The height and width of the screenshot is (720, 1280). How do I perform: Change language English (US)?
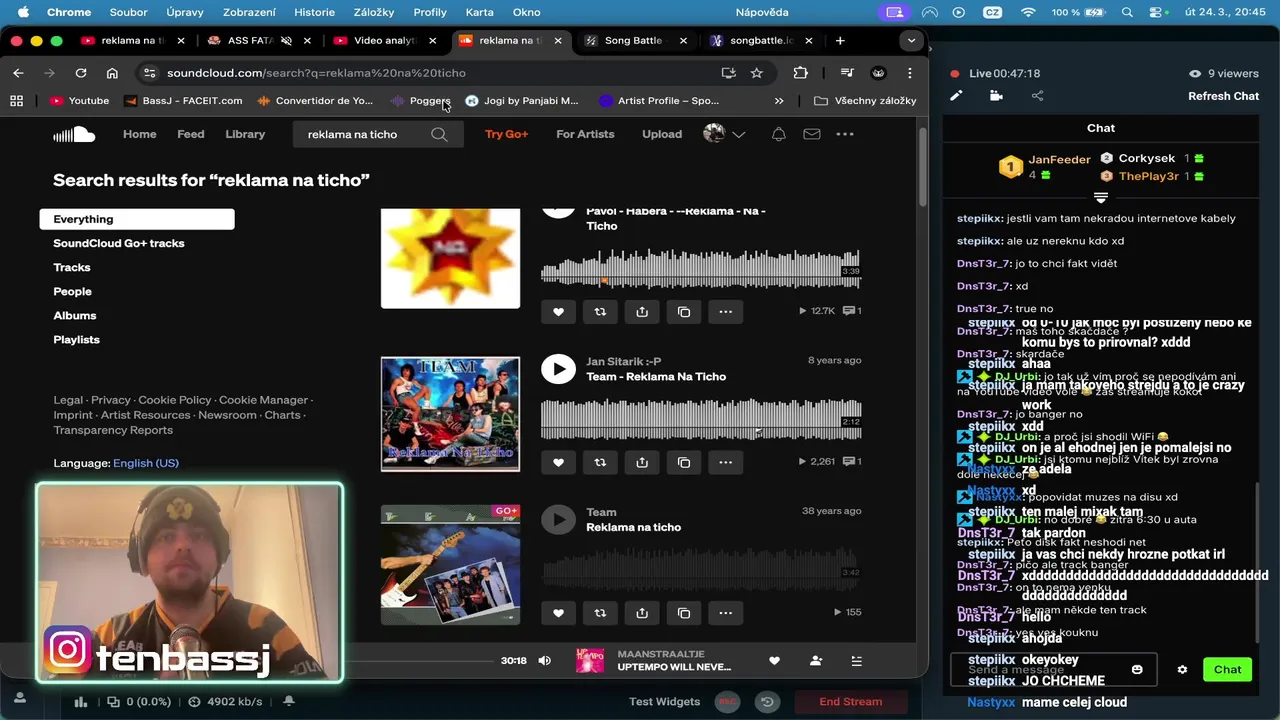pyautogui.click(x=146, y=463)
